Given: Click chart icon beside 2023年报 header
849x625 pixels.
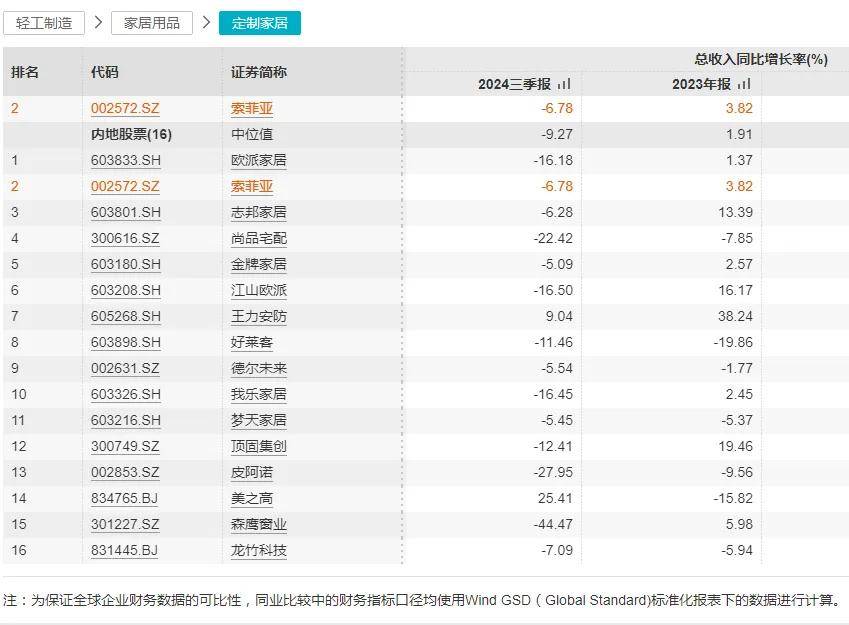Looking at the screenshot, I should (x=744, y=84).
